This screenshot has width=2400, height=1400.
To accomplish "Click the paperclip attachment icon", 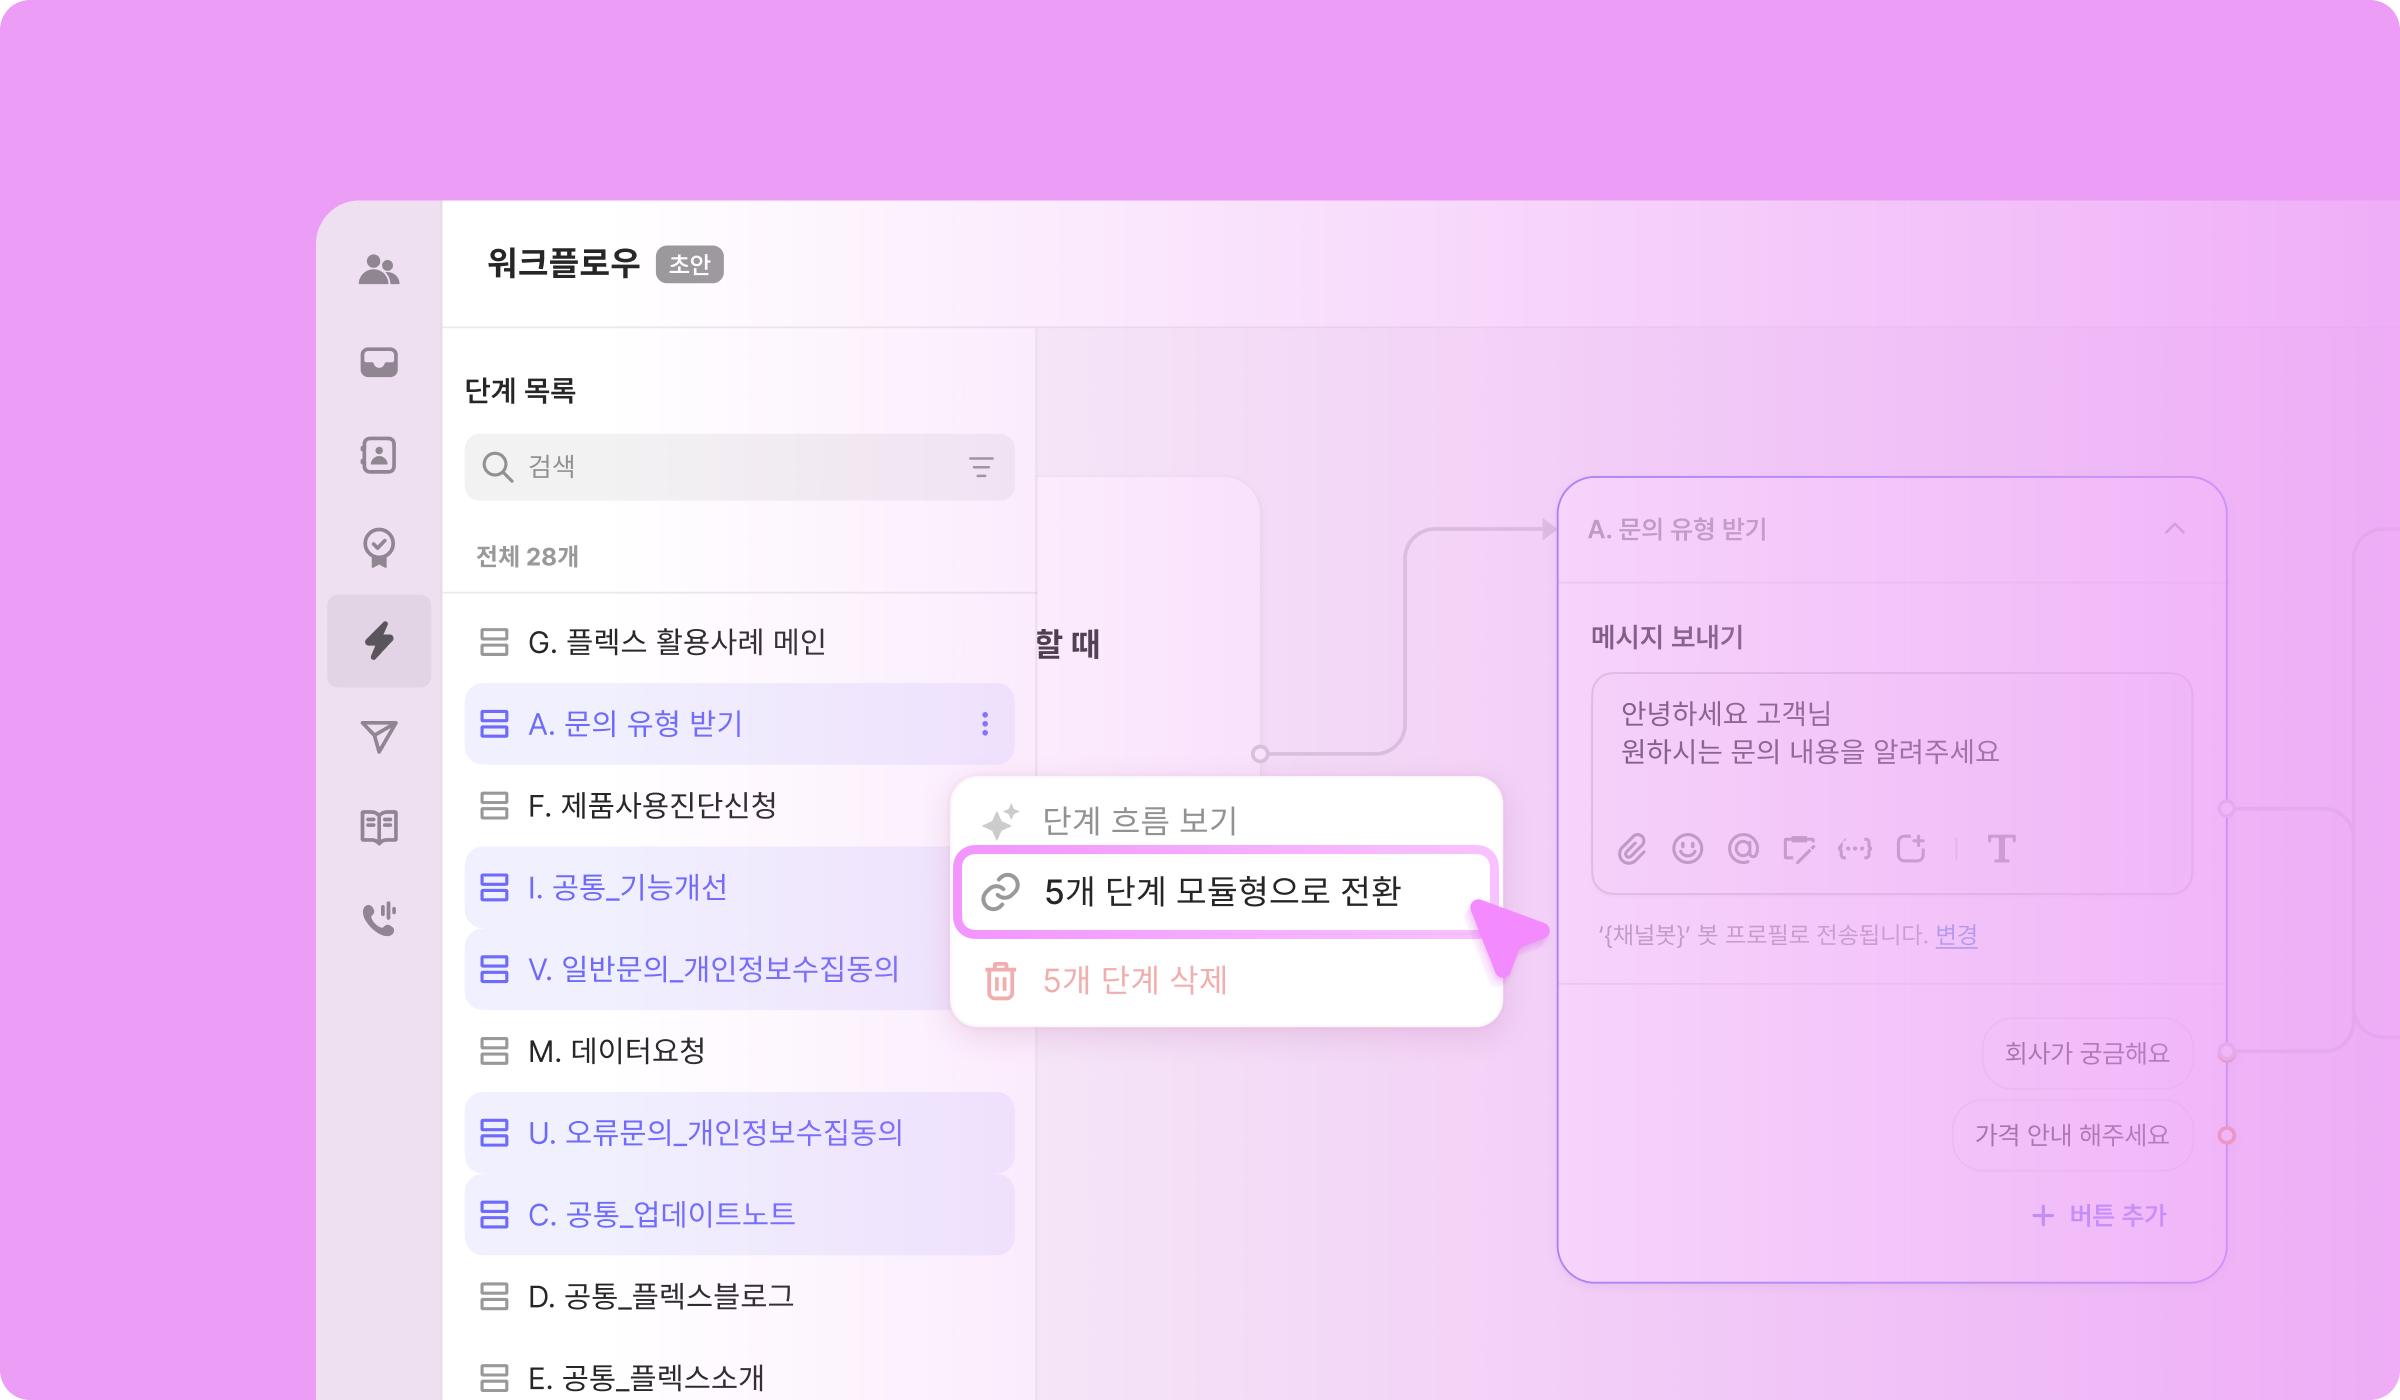I will click(1632, 849).
